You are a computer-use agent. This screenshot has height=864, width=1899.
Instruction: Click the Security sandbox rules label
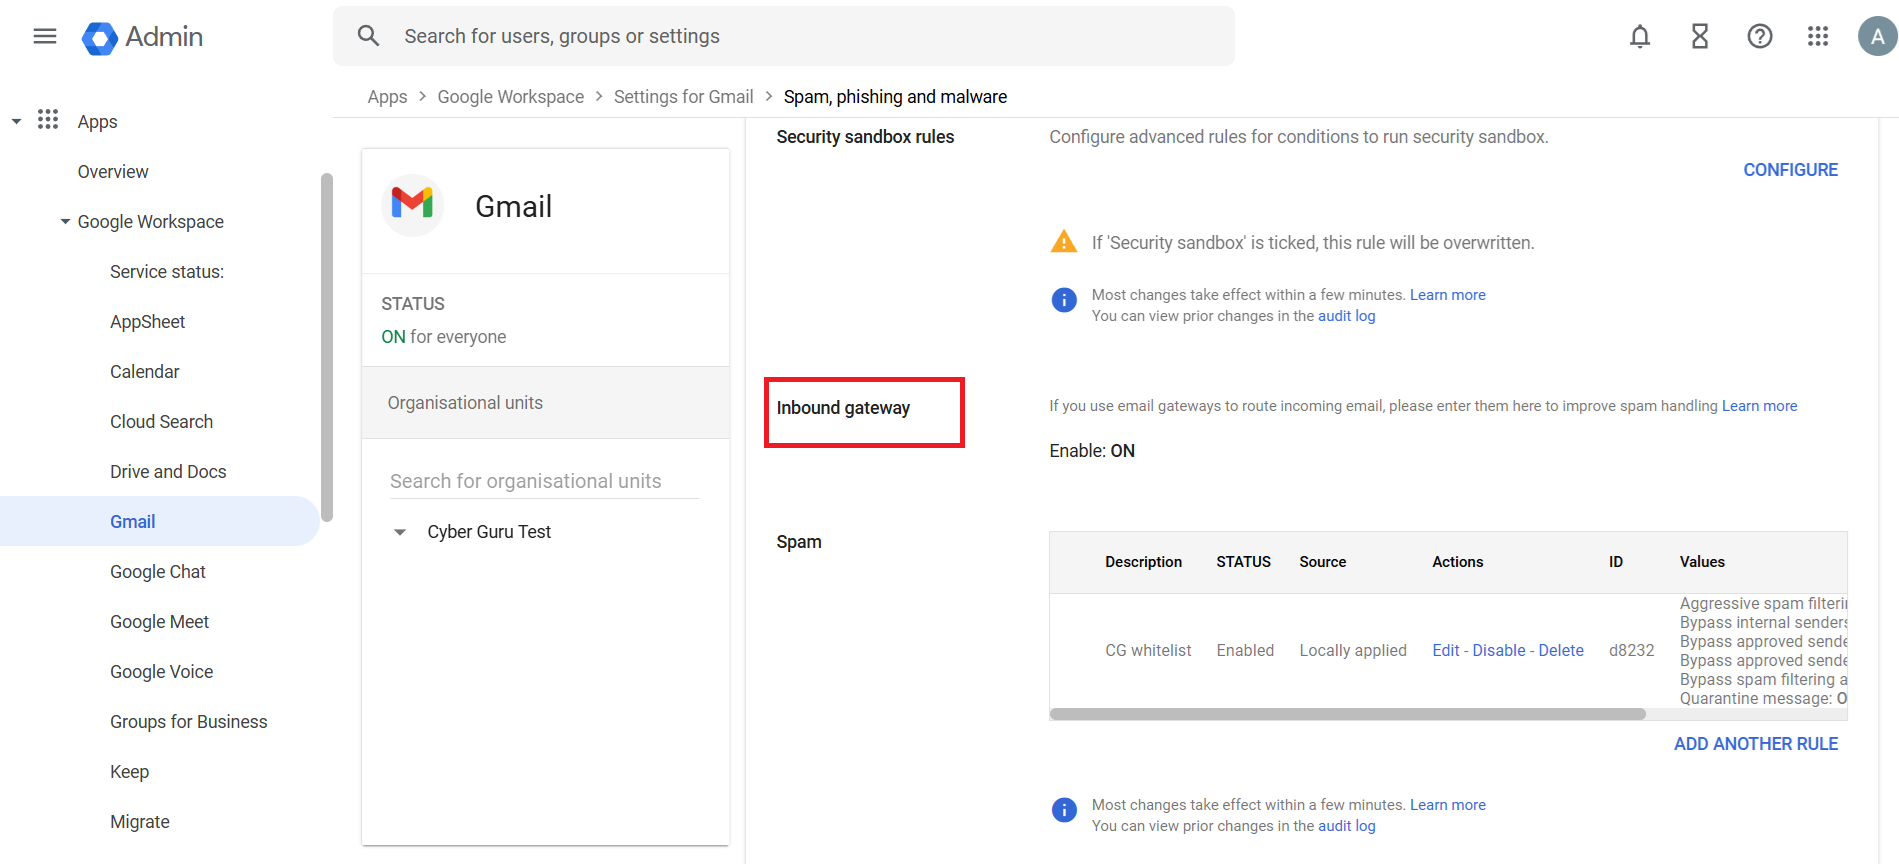tap(865, 137)
